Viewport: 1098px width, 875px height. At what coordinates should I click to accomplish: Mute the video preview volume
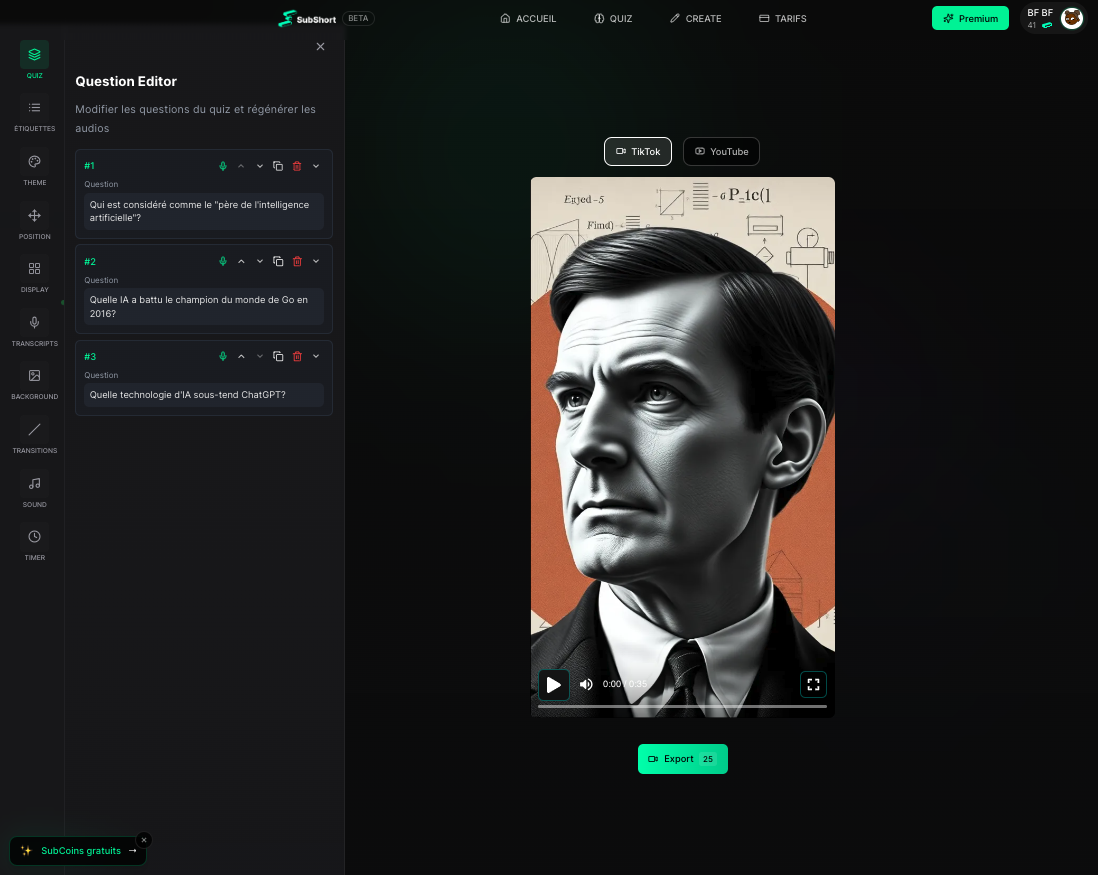[586, 685]
